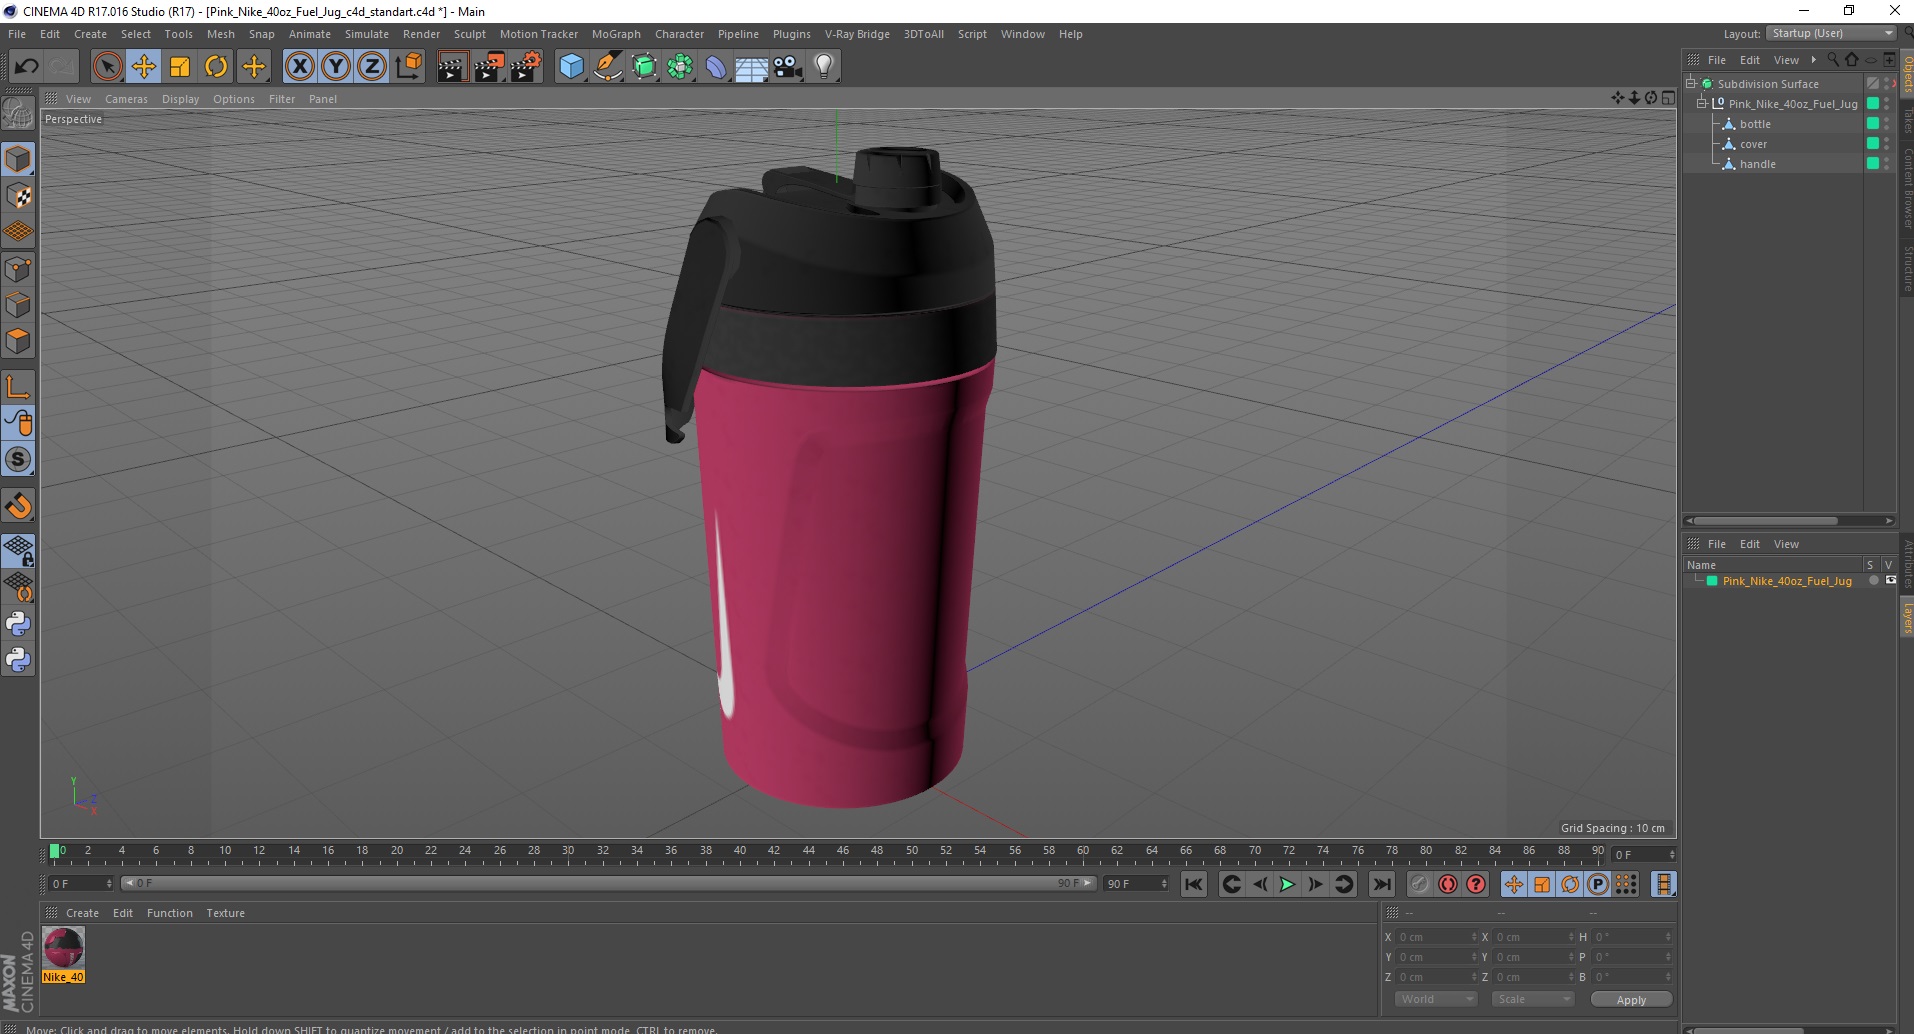The image size is (1914, 1034).
Task: Toggle handle visibility dots
Action: point(1887,164)
